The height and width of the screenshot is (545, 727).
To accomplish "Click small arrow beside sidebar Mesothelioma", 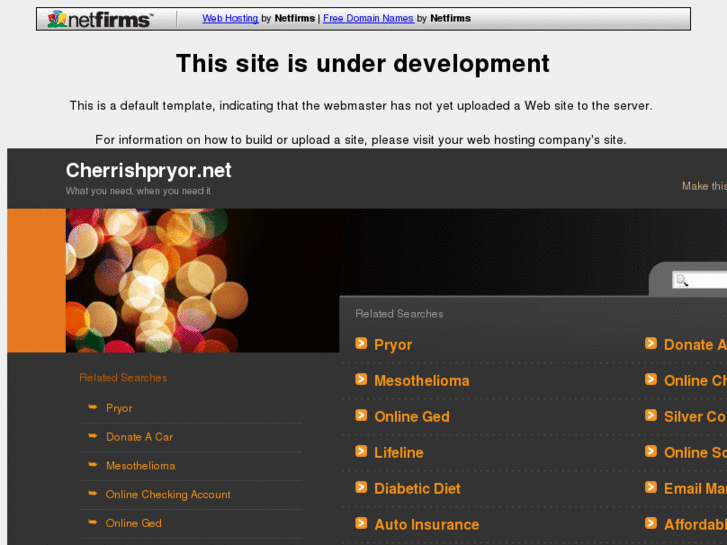I will [x=93, y=465].
